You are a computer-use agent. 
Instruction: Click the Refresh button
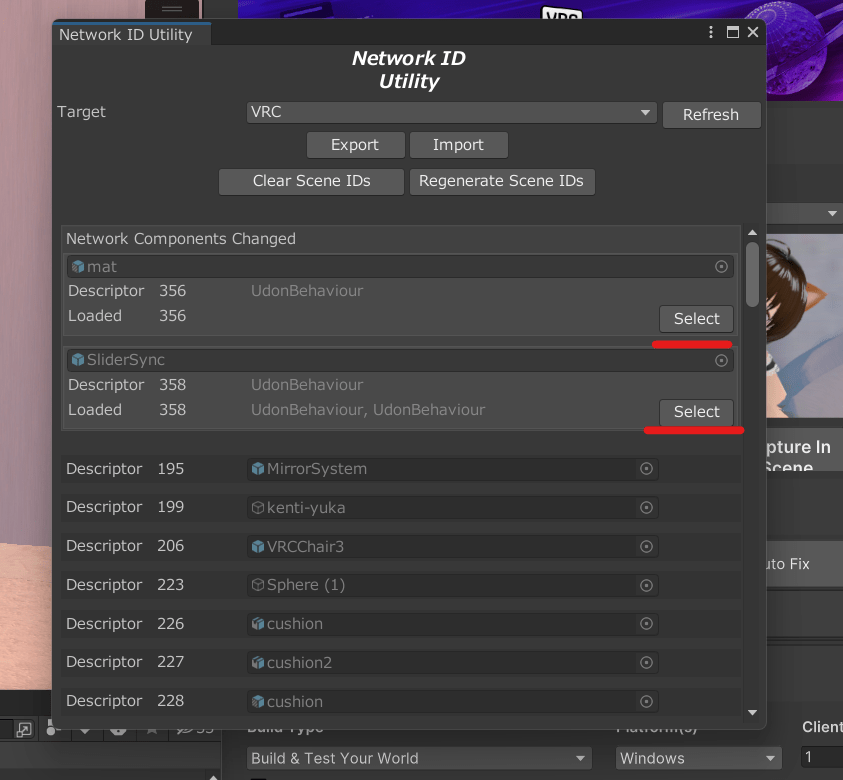[x=710, y=115]
